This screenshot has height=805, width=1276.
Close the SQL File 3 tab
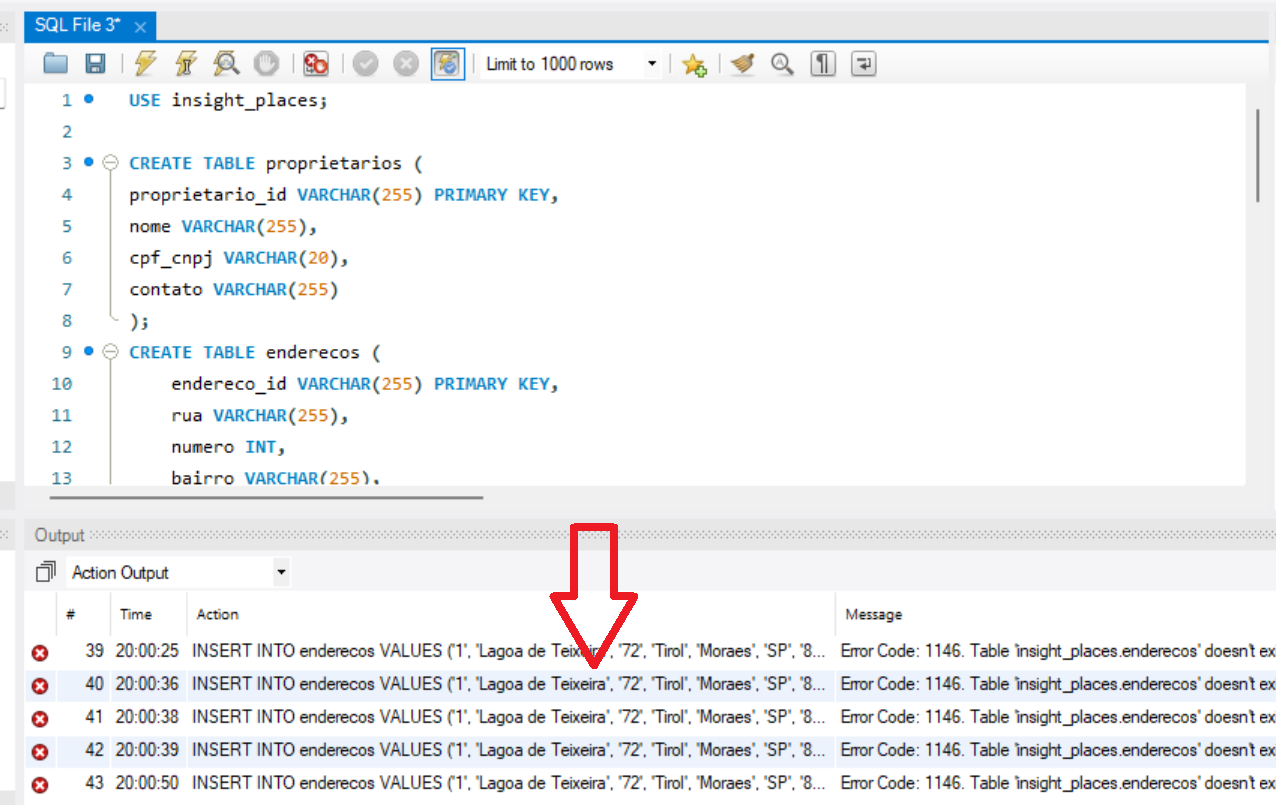pos(140,27)
